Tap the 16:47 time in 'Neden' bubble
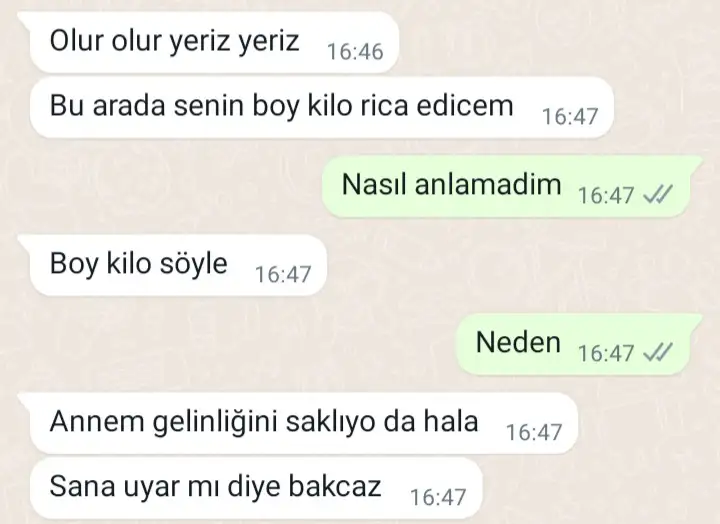 click(x=606, y=353)
